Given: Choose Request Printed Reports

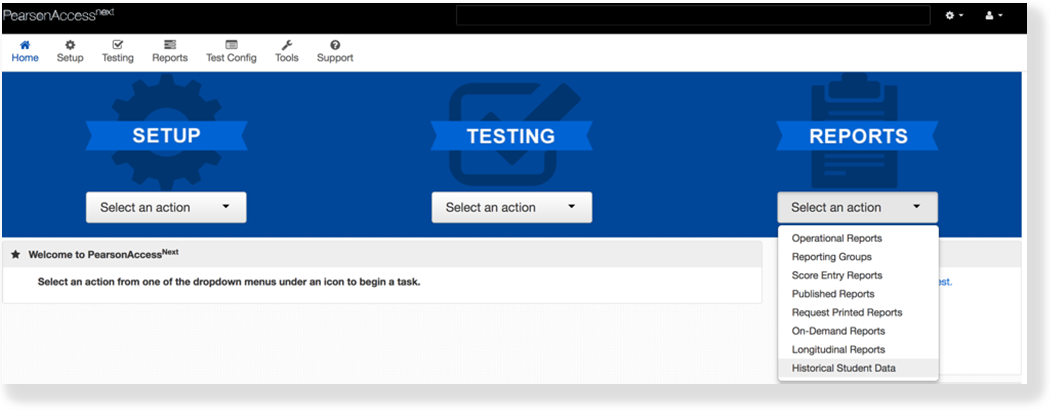Looking at the screenshot, I should (x=846, y=312).
